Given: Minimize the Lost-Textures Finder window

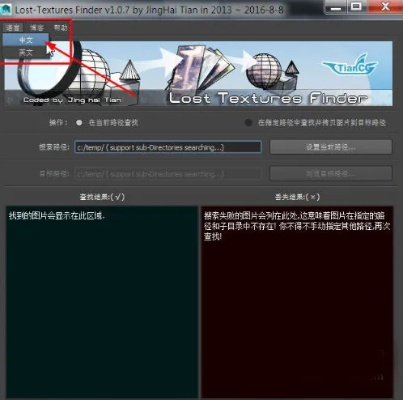Looking at the screenshot, I should (x=336, y=7).
